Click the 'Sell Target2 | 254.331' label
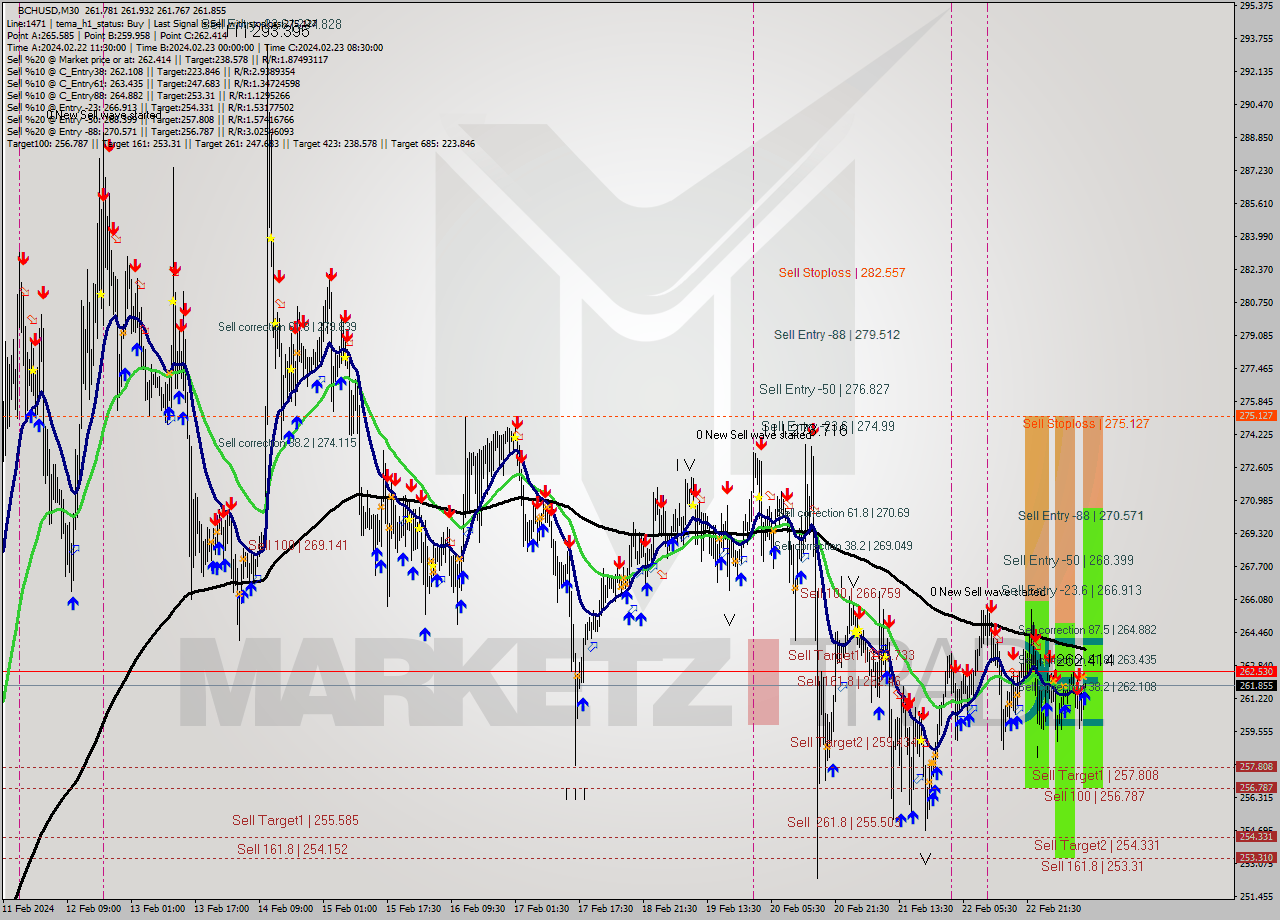 click(x=1096, y=845)
